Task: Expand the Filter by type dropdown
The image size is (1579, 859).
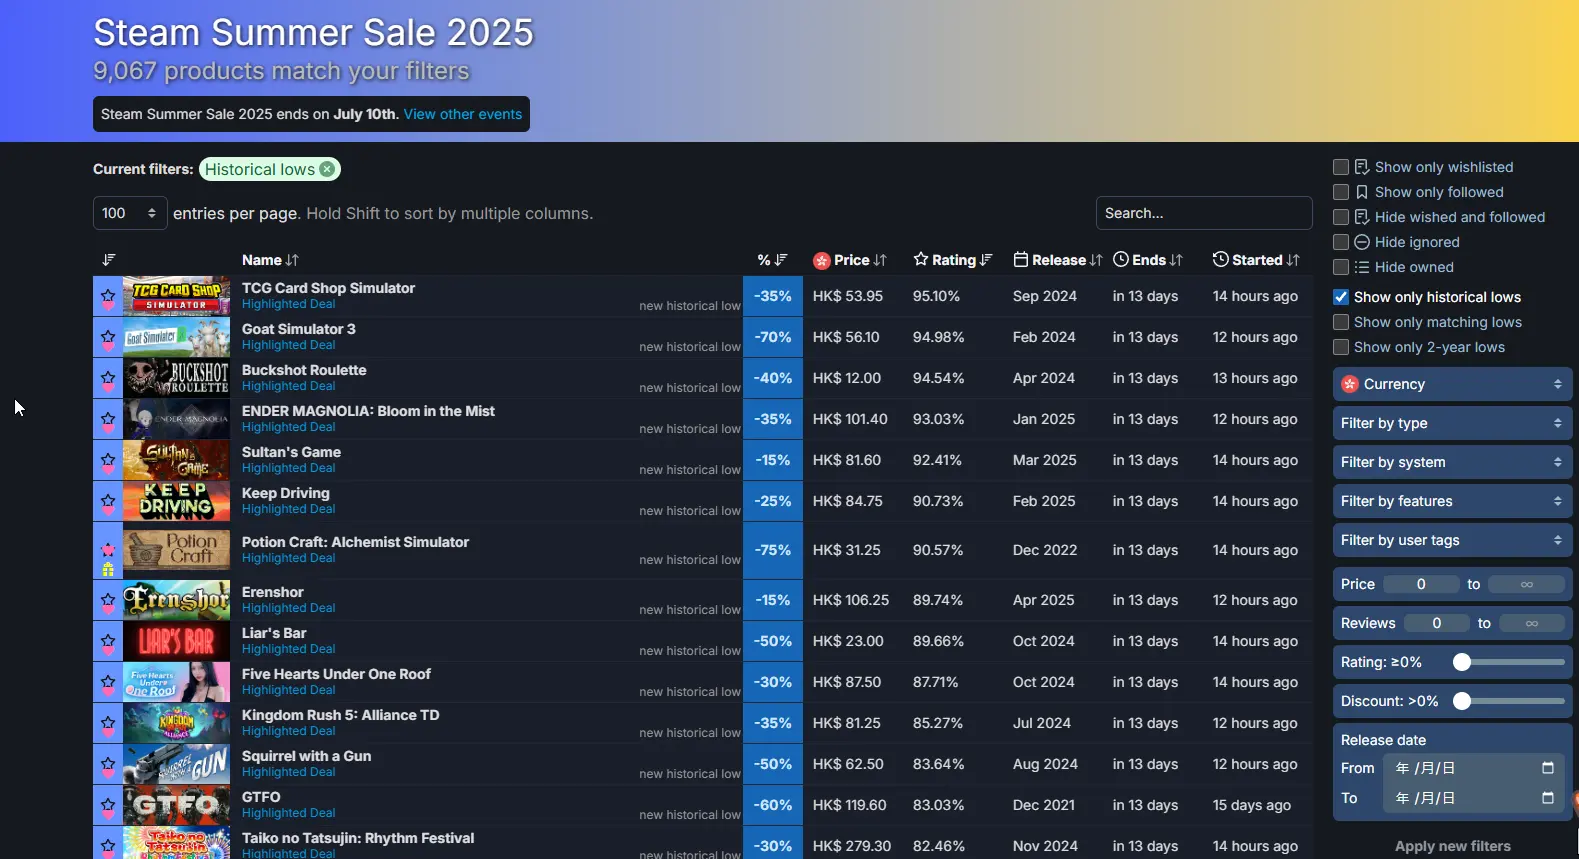Action: pos(1452,423)
